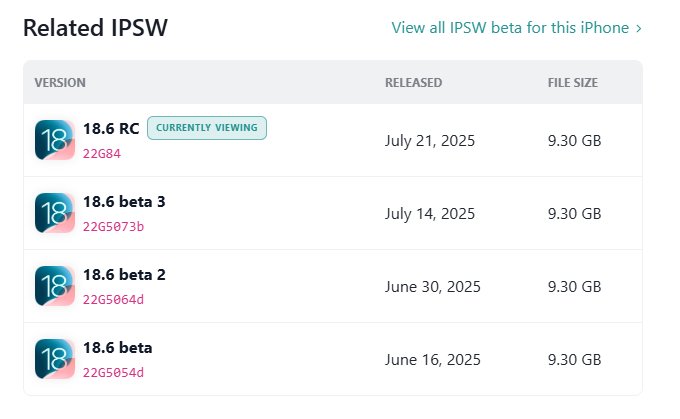Click the iOS 18 icon for 18.6 beta 2
Screen dimensions: 680x419
(x=54, y=286)
